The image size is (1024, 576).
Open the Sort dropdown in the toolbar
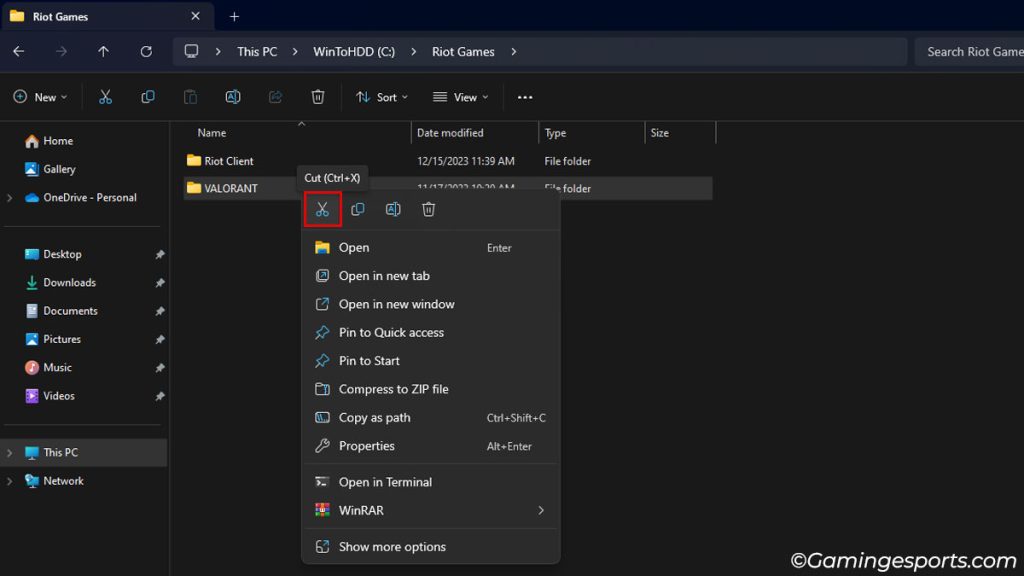382,97
